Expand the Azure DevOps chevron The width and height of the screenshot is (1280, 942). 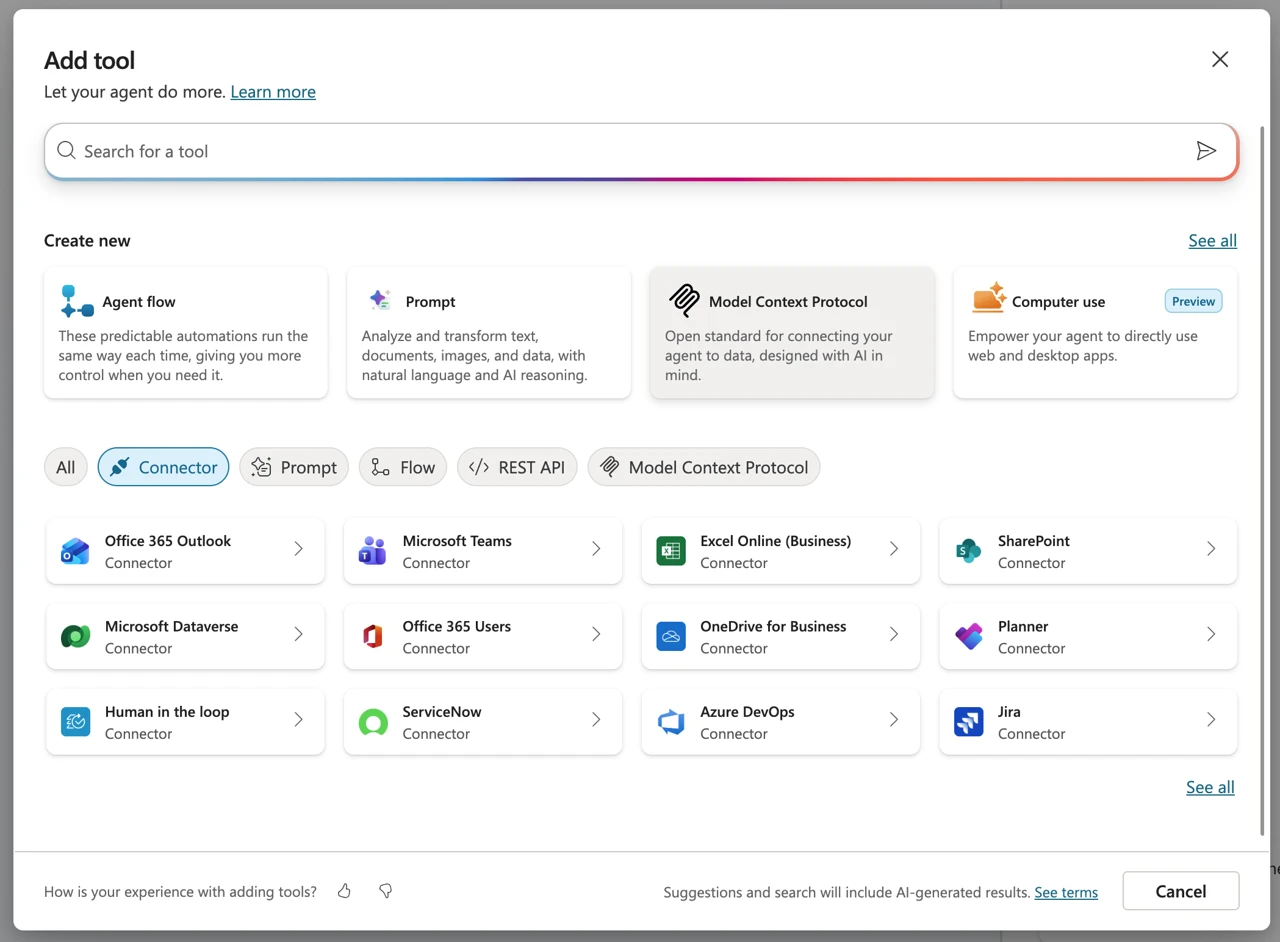[894, 719]
